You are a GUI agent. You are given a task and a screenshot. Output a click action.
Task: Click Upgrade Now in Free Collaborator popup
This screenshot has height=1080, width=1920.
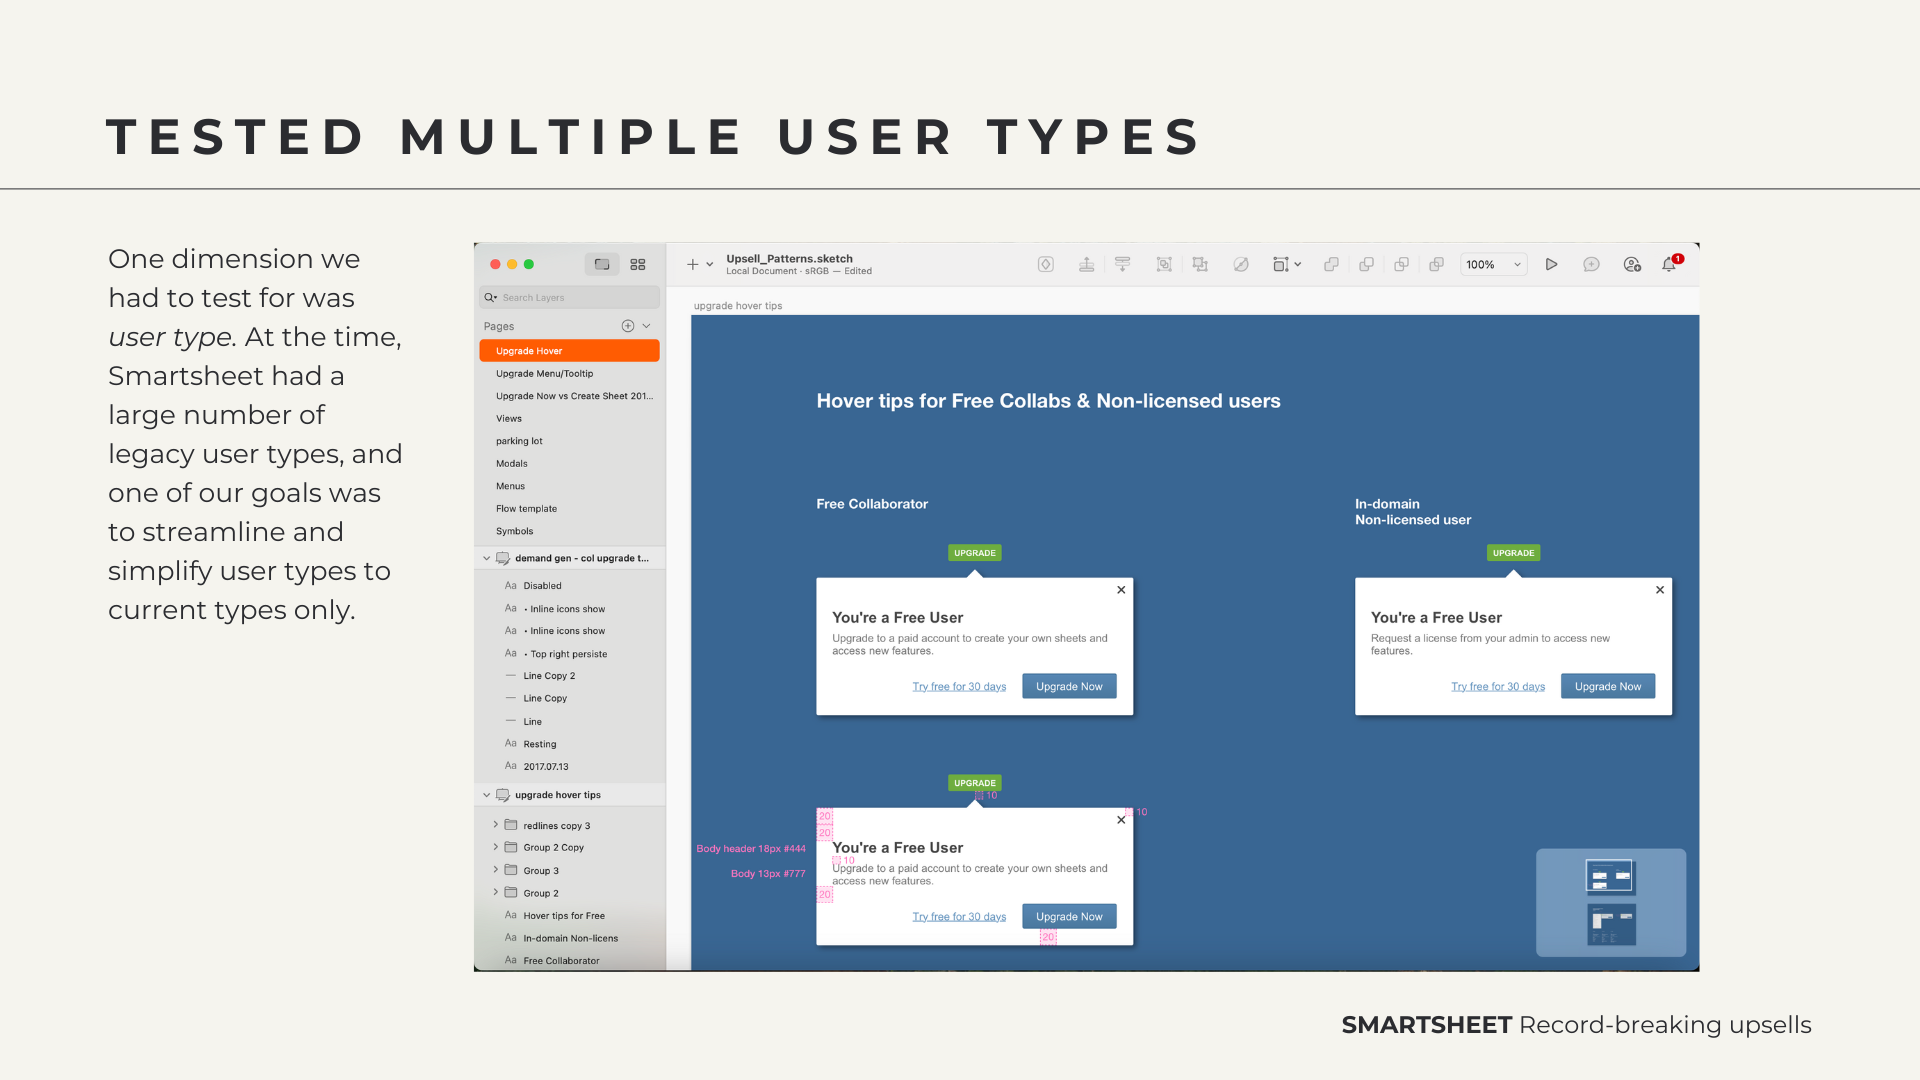pyautogui.click(x=1069, y=686)
